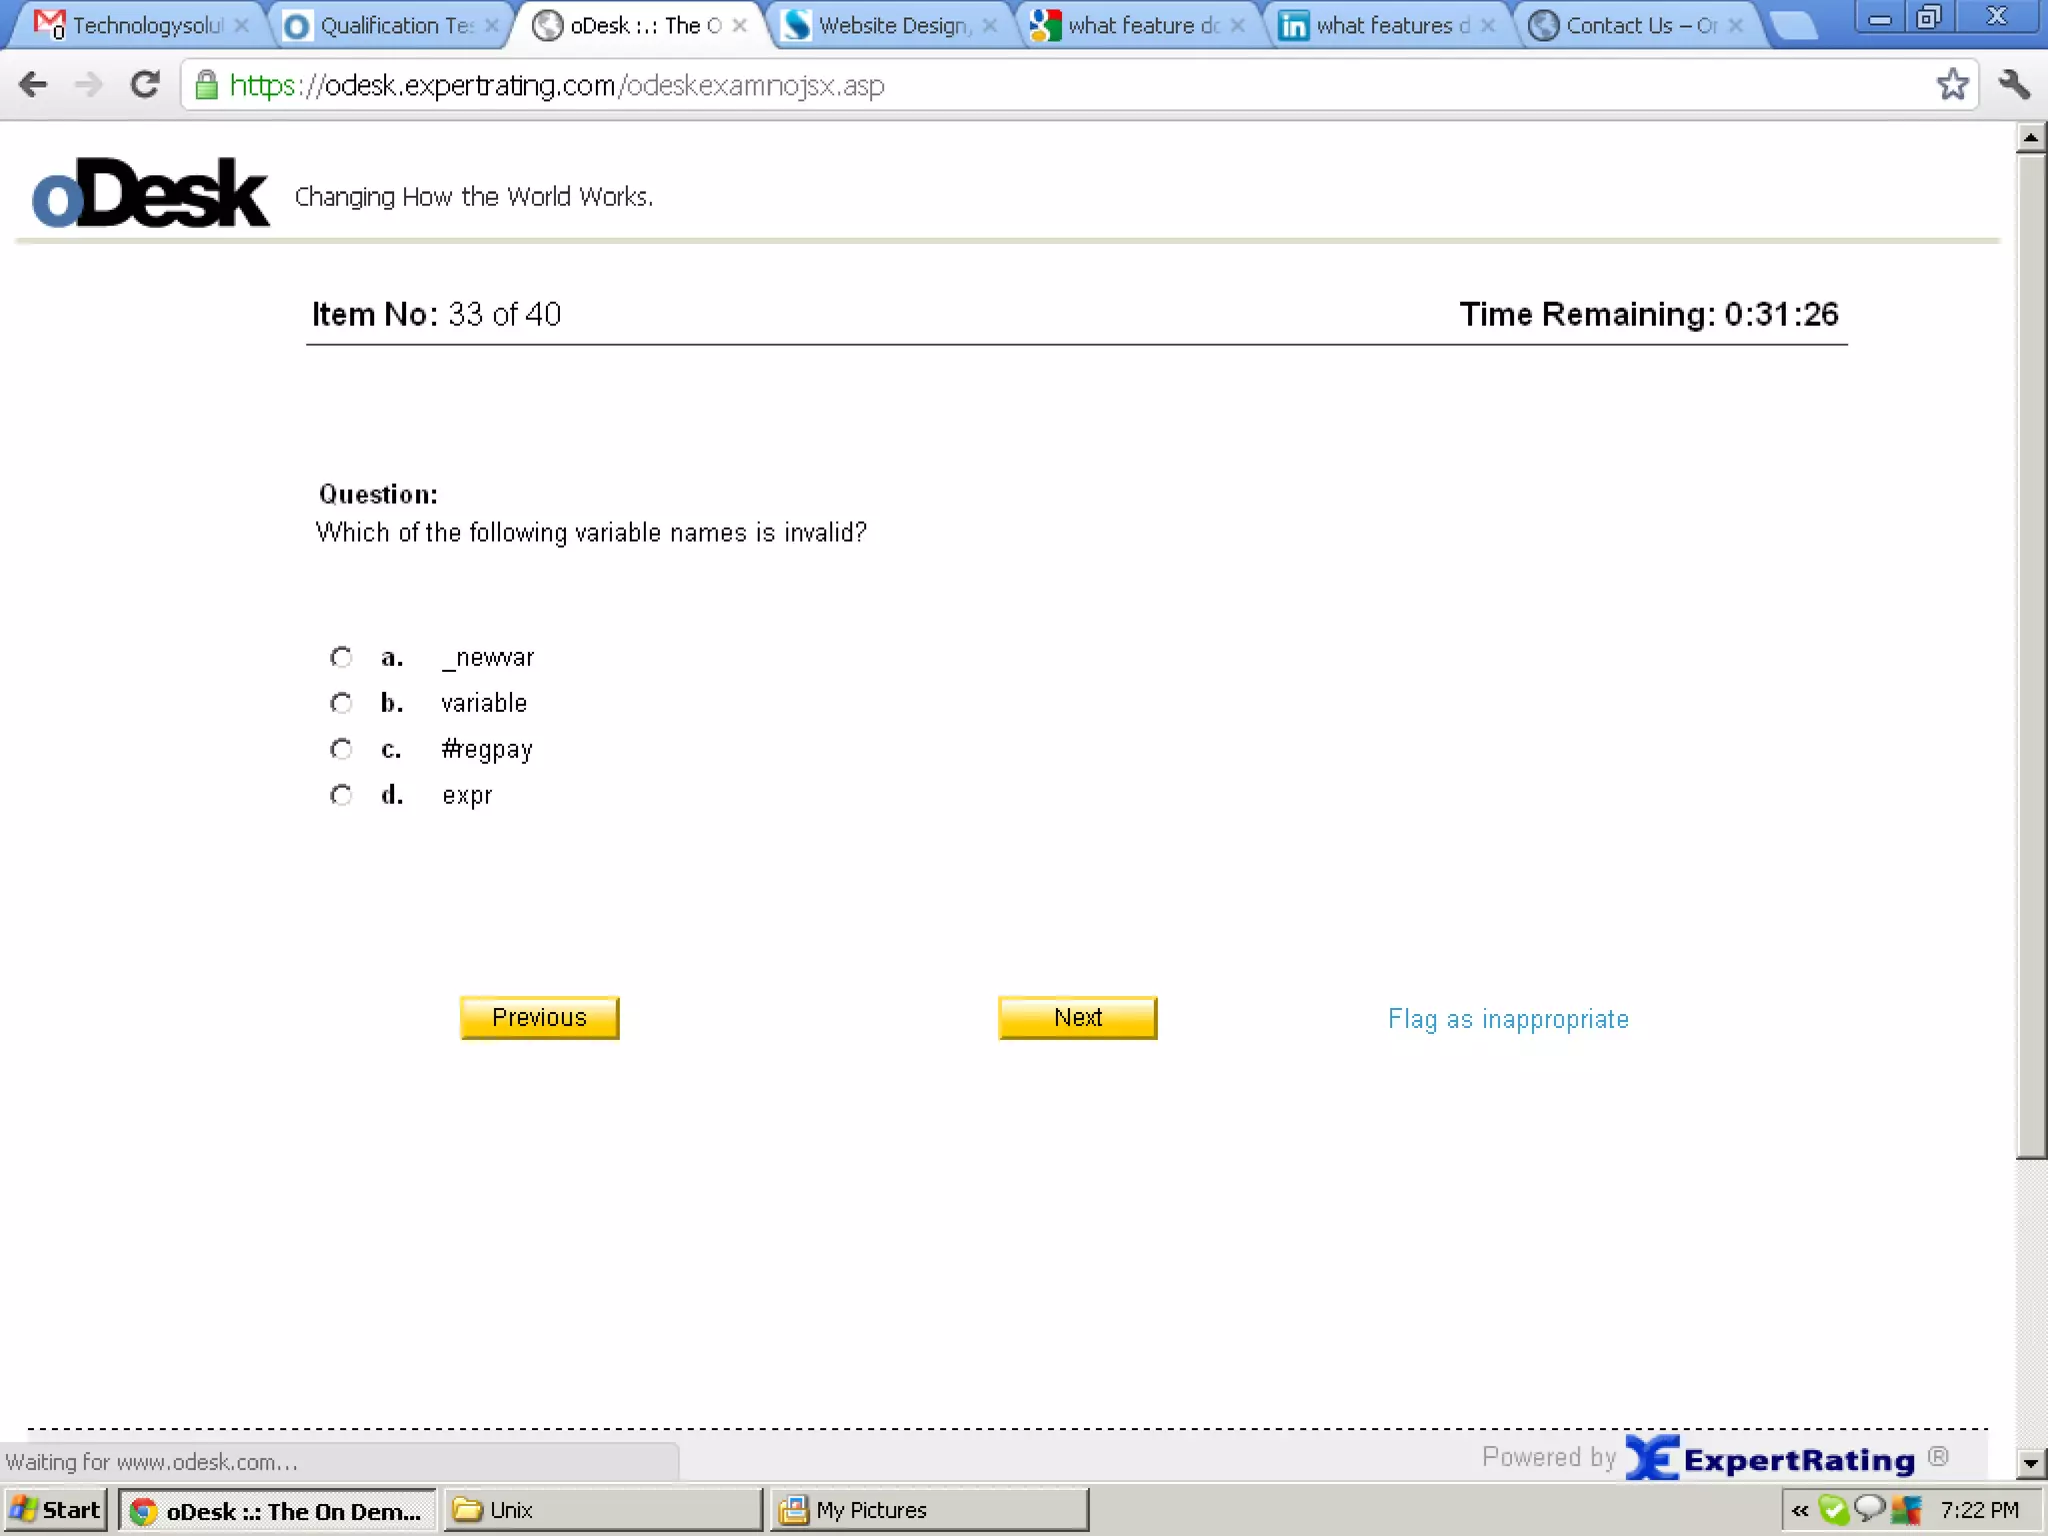
Task: Minimize the Chrome window
Action: pyautogui.click(x=1879, y=18)
